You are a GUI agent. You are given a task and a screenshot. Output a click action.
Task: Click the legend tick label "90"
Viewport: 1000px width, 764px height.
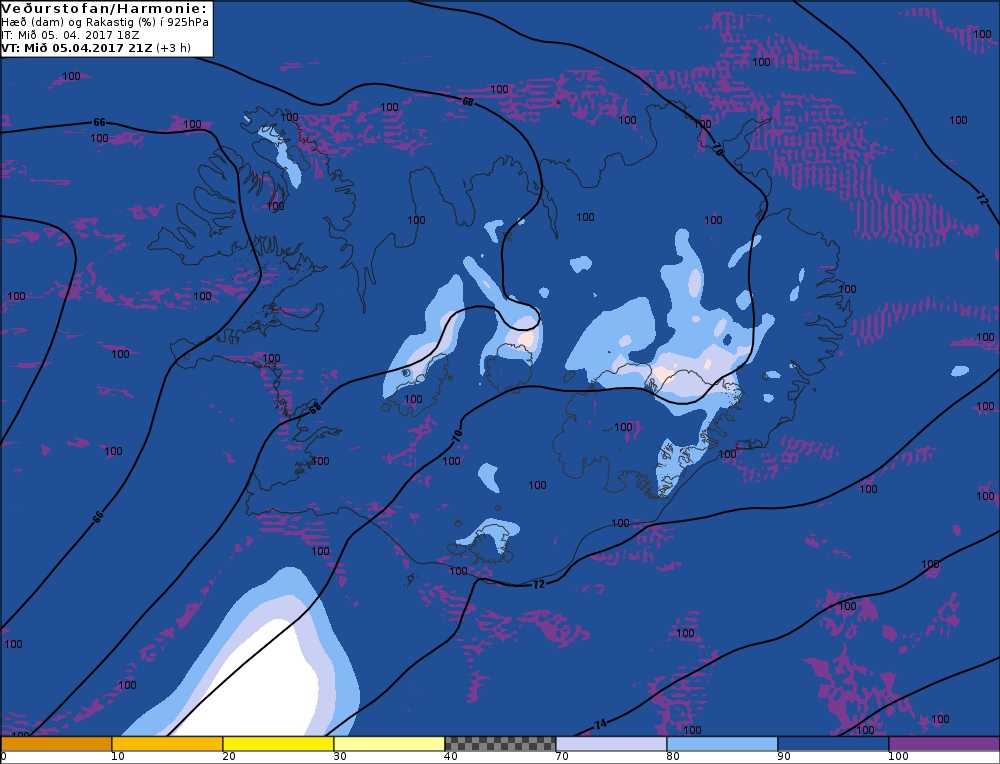click(x=783, y=757)
